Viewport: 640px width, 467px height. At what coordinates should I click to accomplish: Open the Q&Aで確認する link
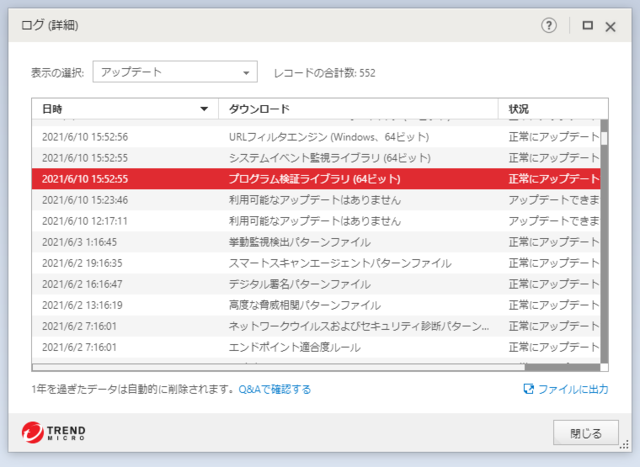coord(274,389)
